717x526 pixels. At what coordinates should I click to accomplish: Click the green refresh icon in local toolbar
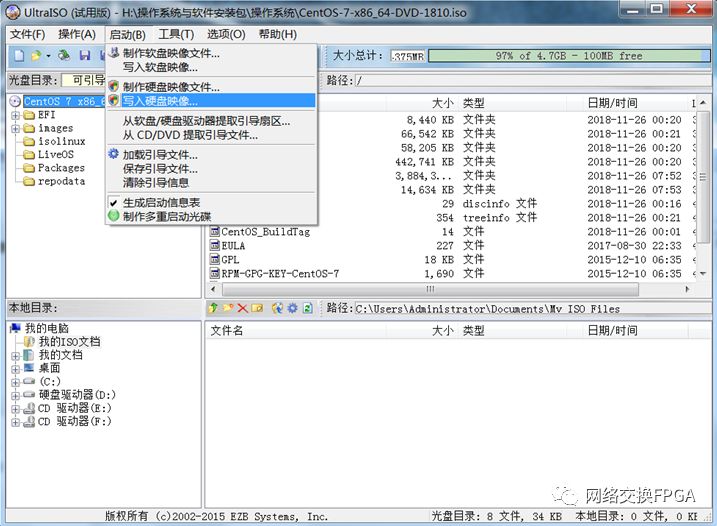click(308, 308)
